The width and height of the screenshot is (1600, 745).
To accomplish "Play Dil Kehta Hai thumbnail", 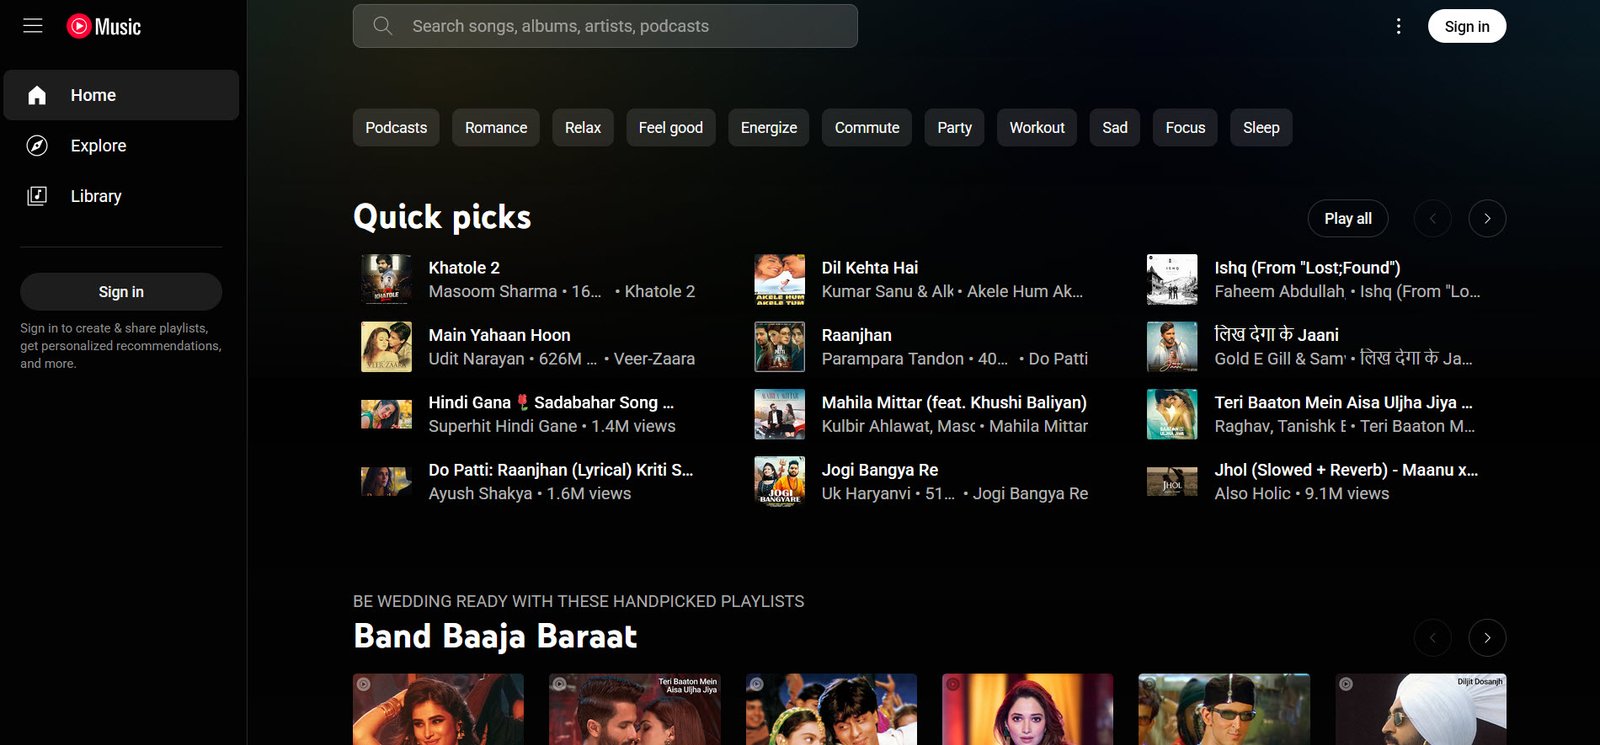I will pyautogui.click(x=779, y=280).
